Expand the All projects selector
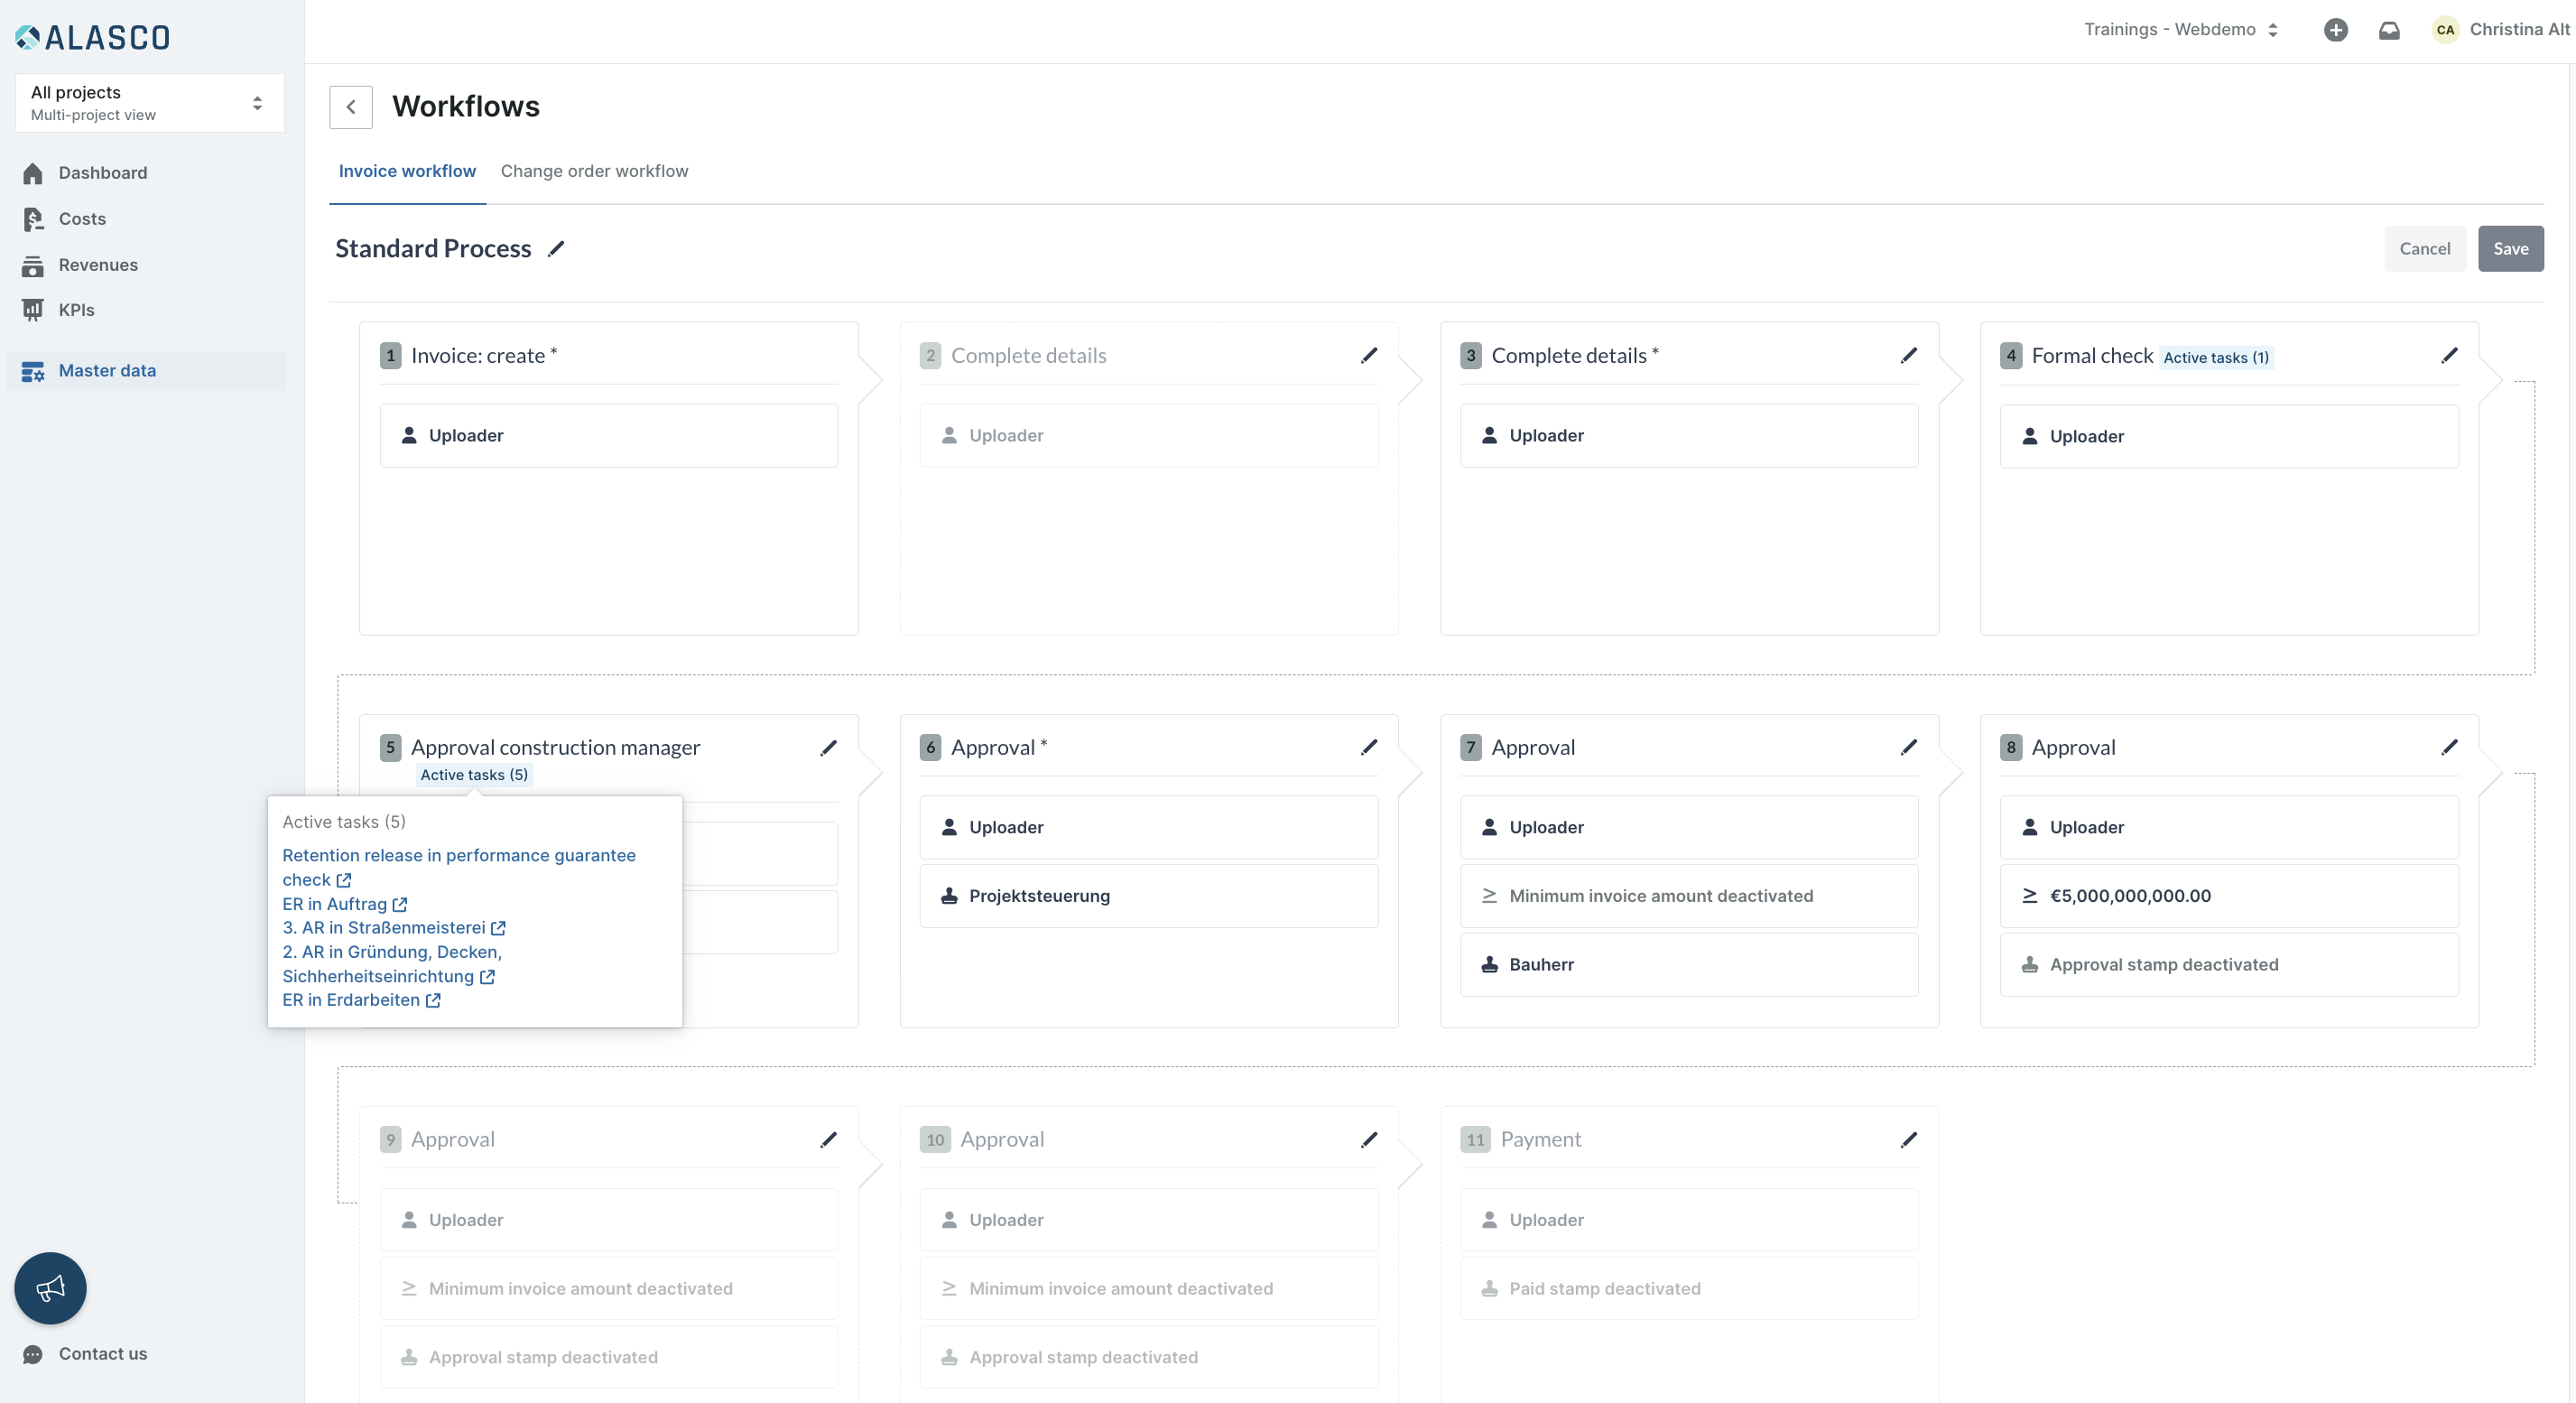Viewport: 2576px width, 1403px height. click(150, 102)
